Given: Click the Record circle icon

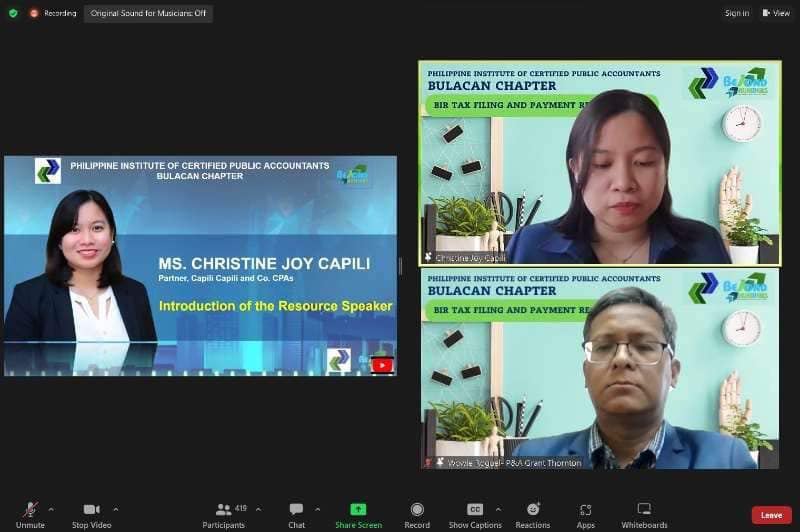Looking at the screenshot, I should point(417,509).
